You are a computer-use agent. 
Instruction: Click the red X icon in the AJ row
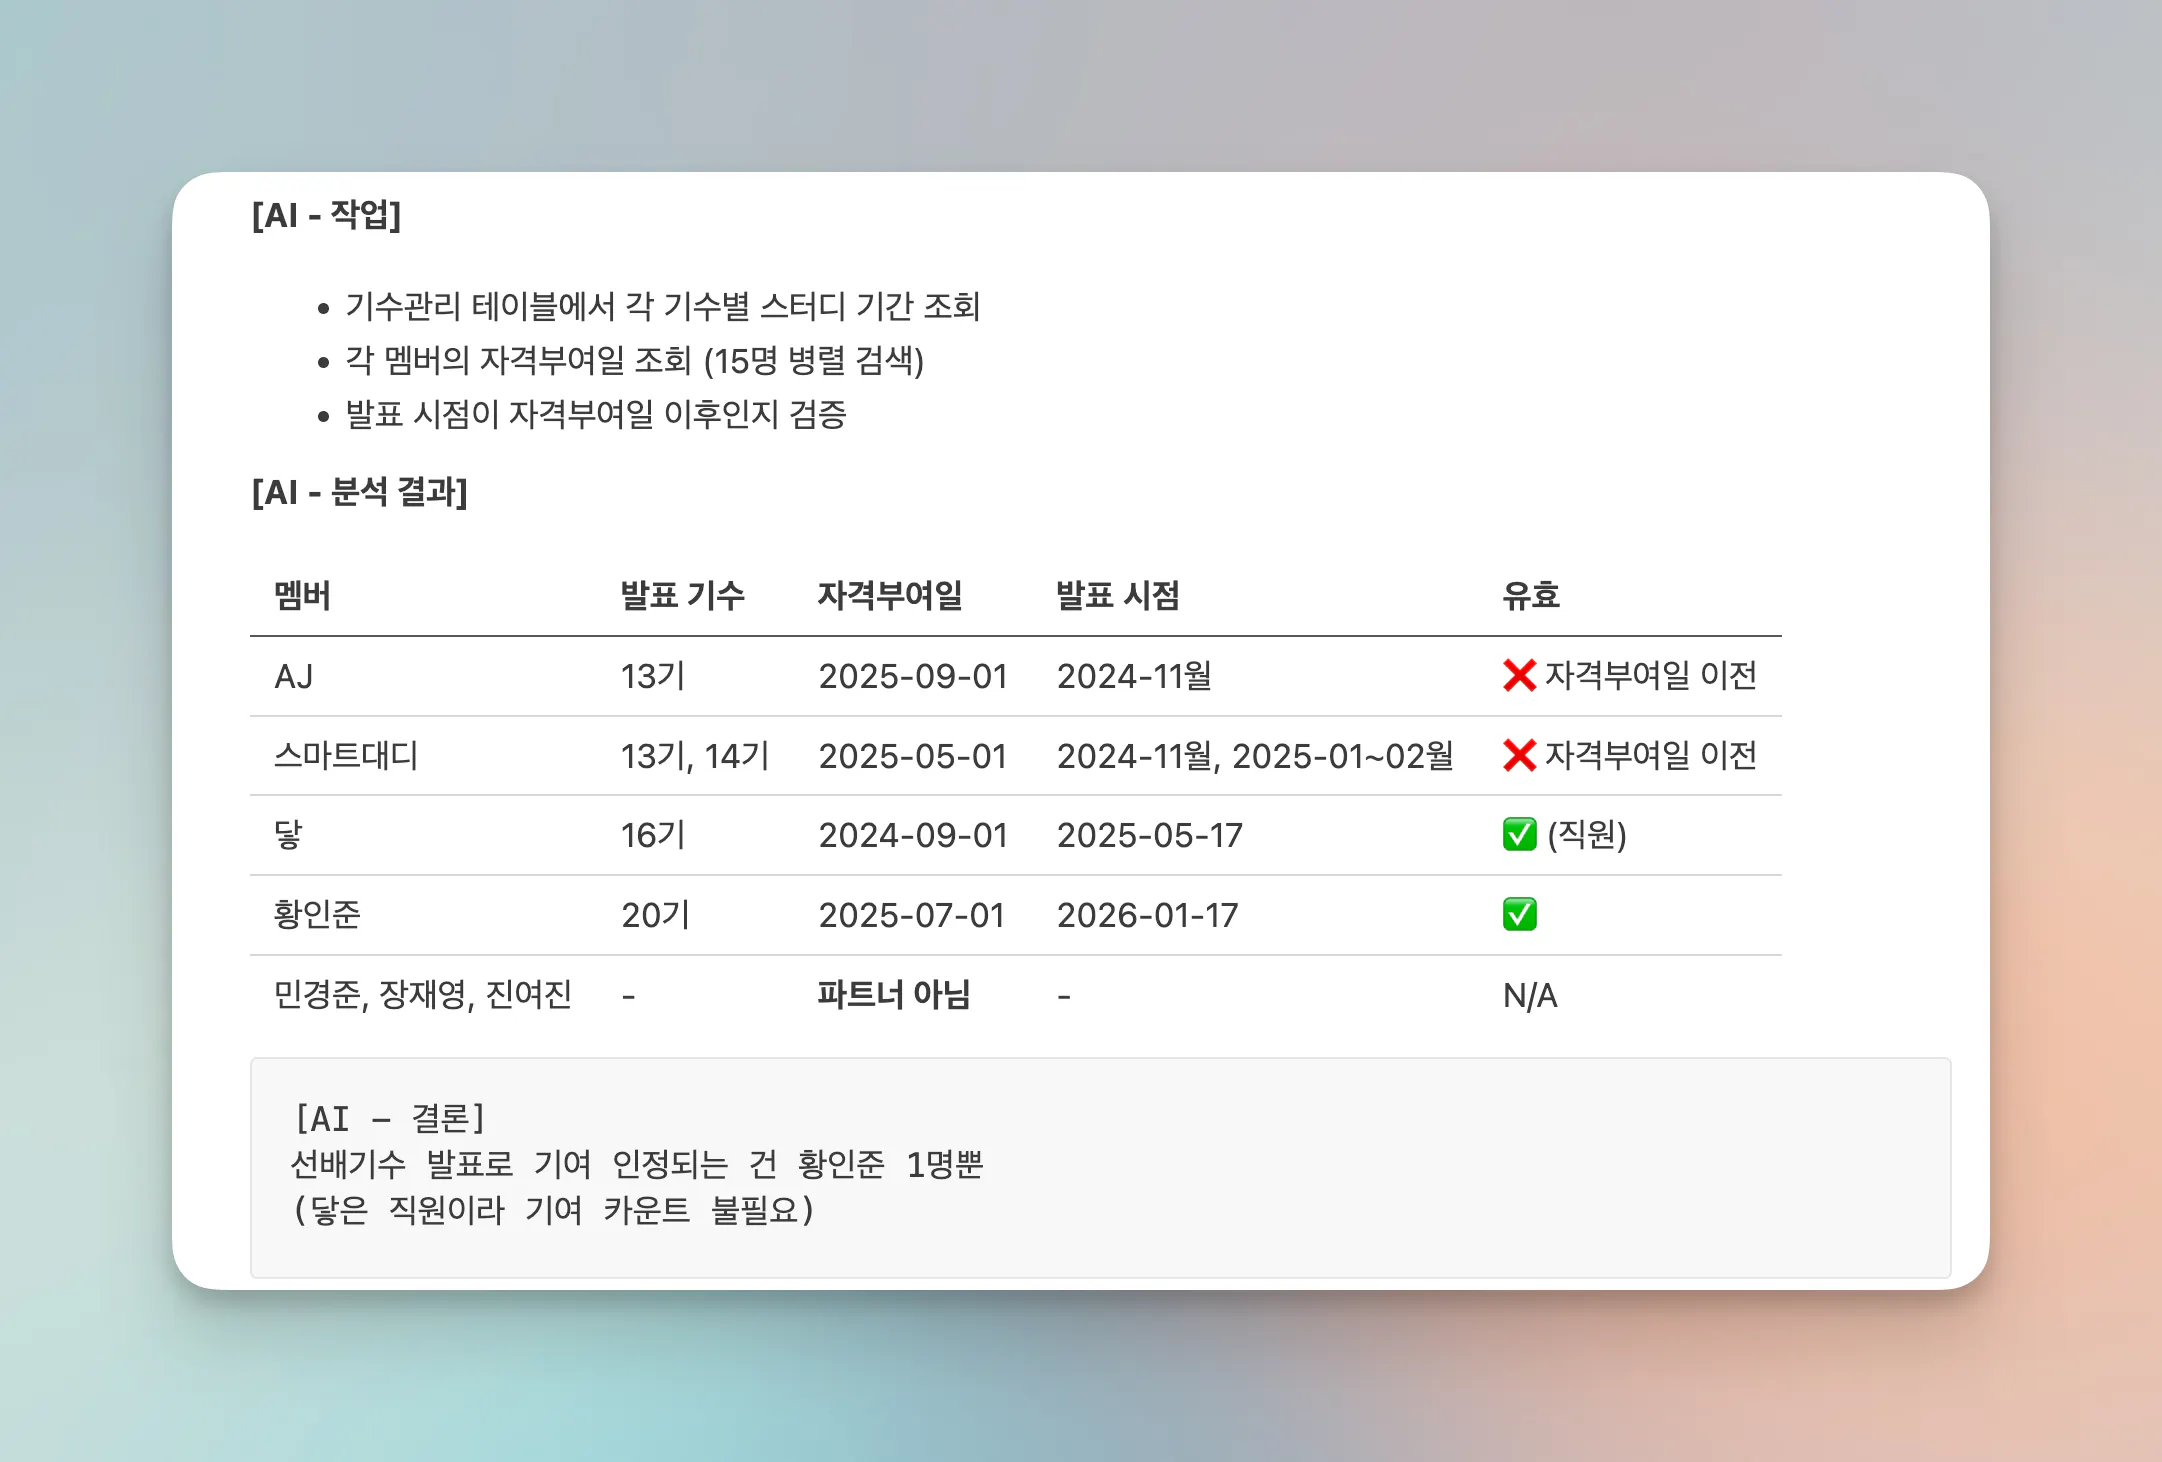pyautogui.click(x=1519, y=676)
